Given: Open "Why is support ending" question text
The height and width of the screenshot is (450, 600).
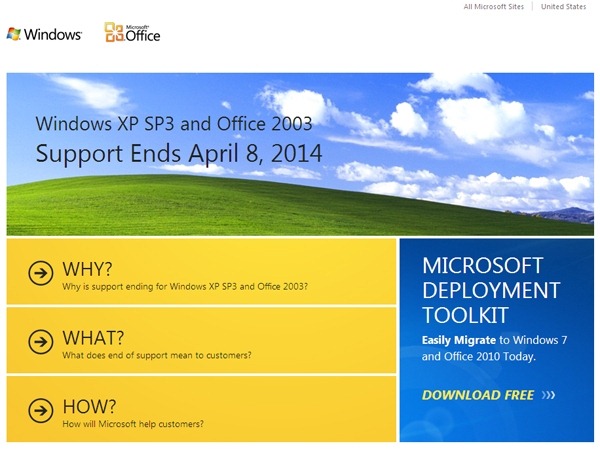Looking at the screenshot, I should (x=185, y=287).
